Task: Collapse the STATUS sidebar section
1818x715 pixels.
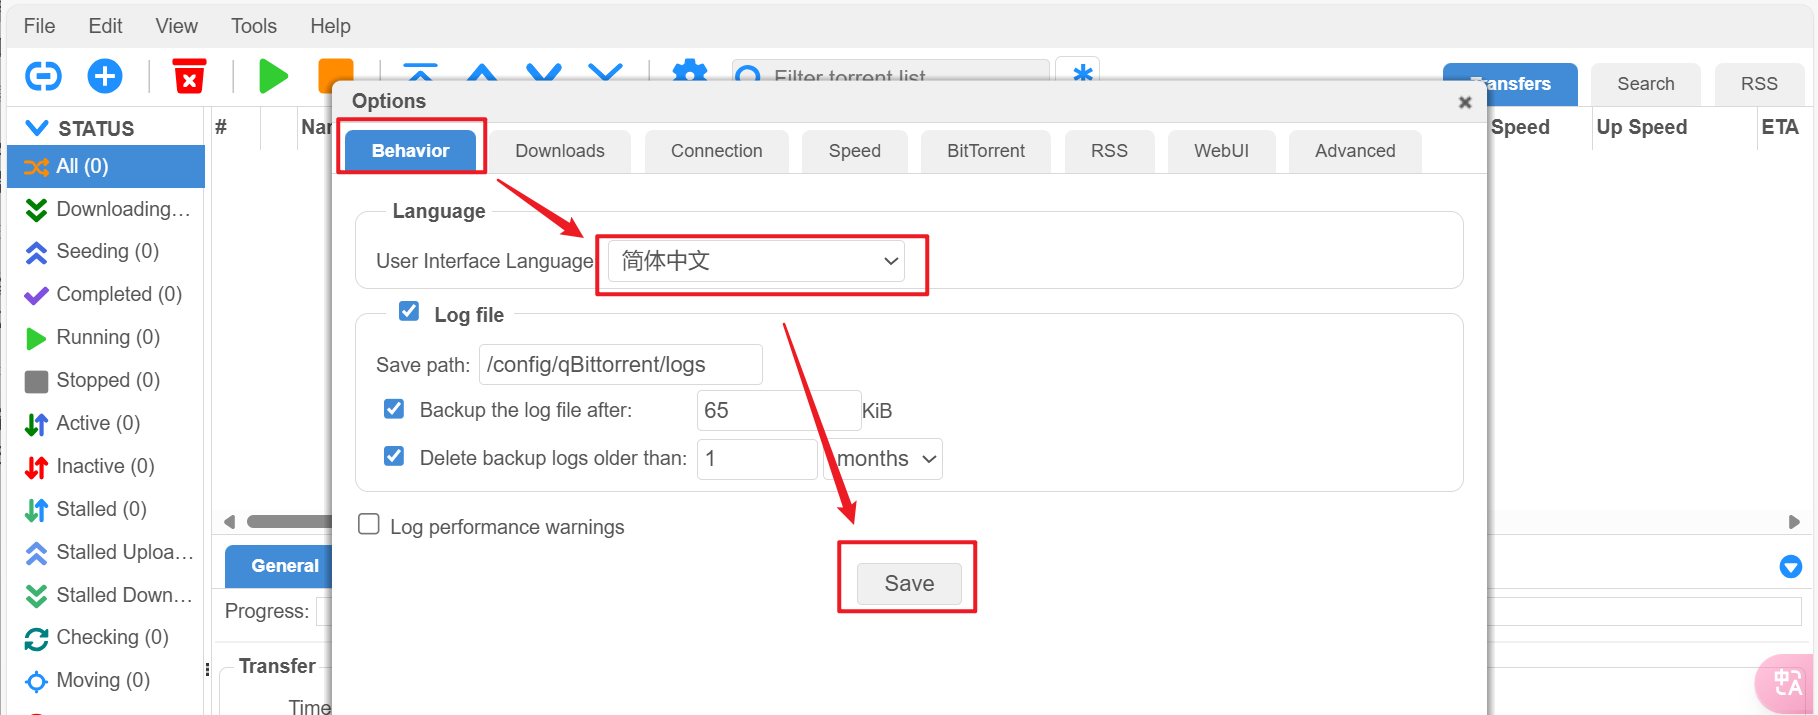Action: pos(37,128)
